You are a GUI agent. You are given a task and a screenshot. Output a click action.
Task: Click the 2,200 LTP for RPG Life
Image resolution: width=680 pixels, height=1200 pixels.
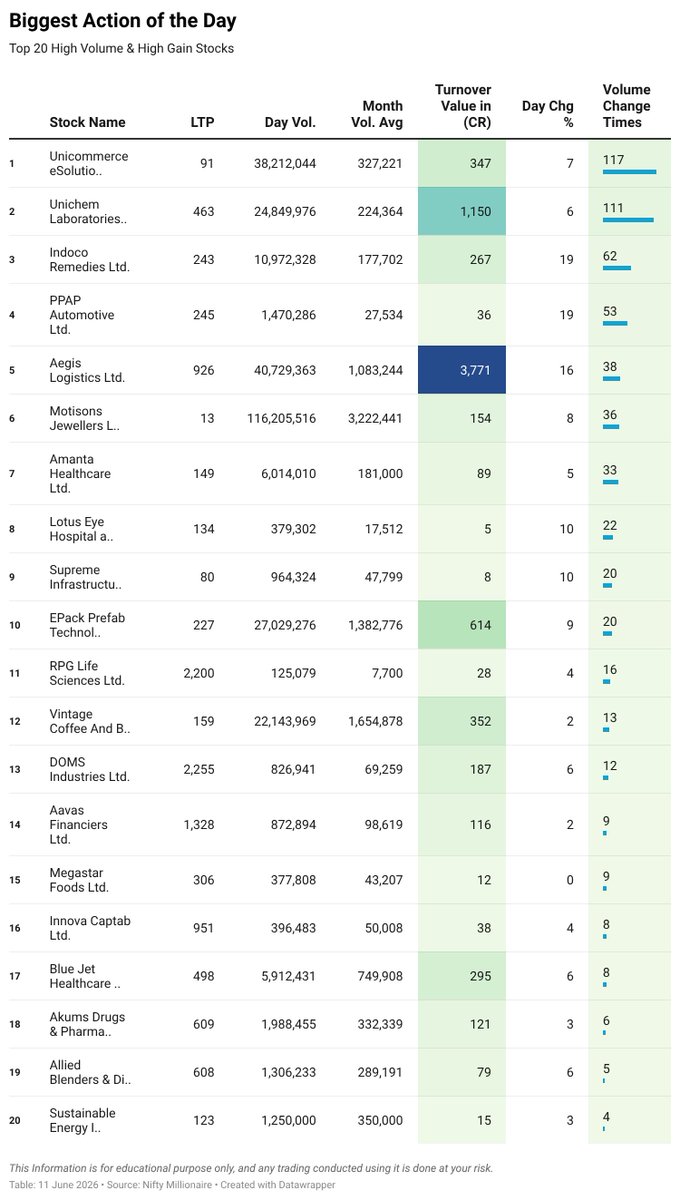(x=199, y=673)
